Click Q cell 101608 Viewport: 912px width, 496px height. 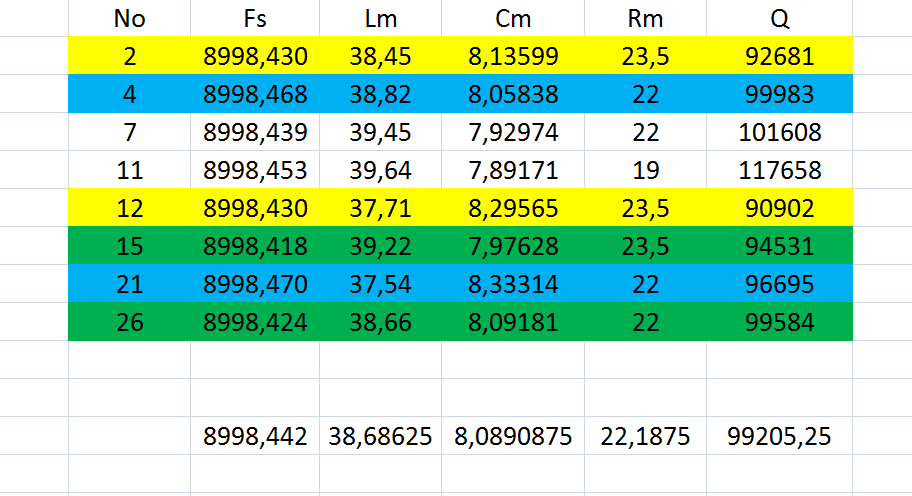pyautogui.click(x=779, y=132)
